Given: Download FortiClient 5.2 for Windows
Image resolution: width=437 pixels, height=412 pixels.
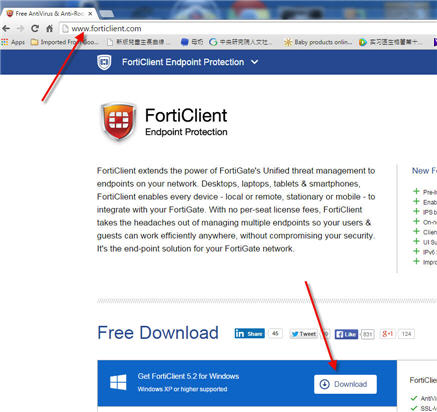Looking at the screenshot, I should click(345, 384).
